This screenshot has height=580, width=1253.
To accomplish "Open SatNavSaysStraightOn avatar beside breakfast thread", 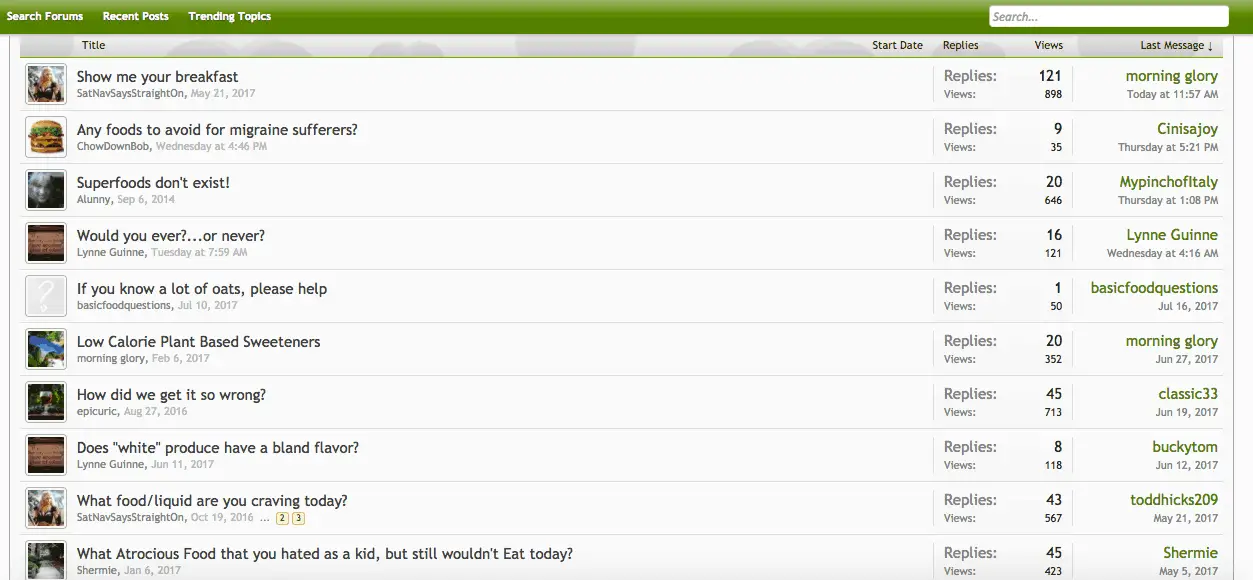I will click(46, 84).
